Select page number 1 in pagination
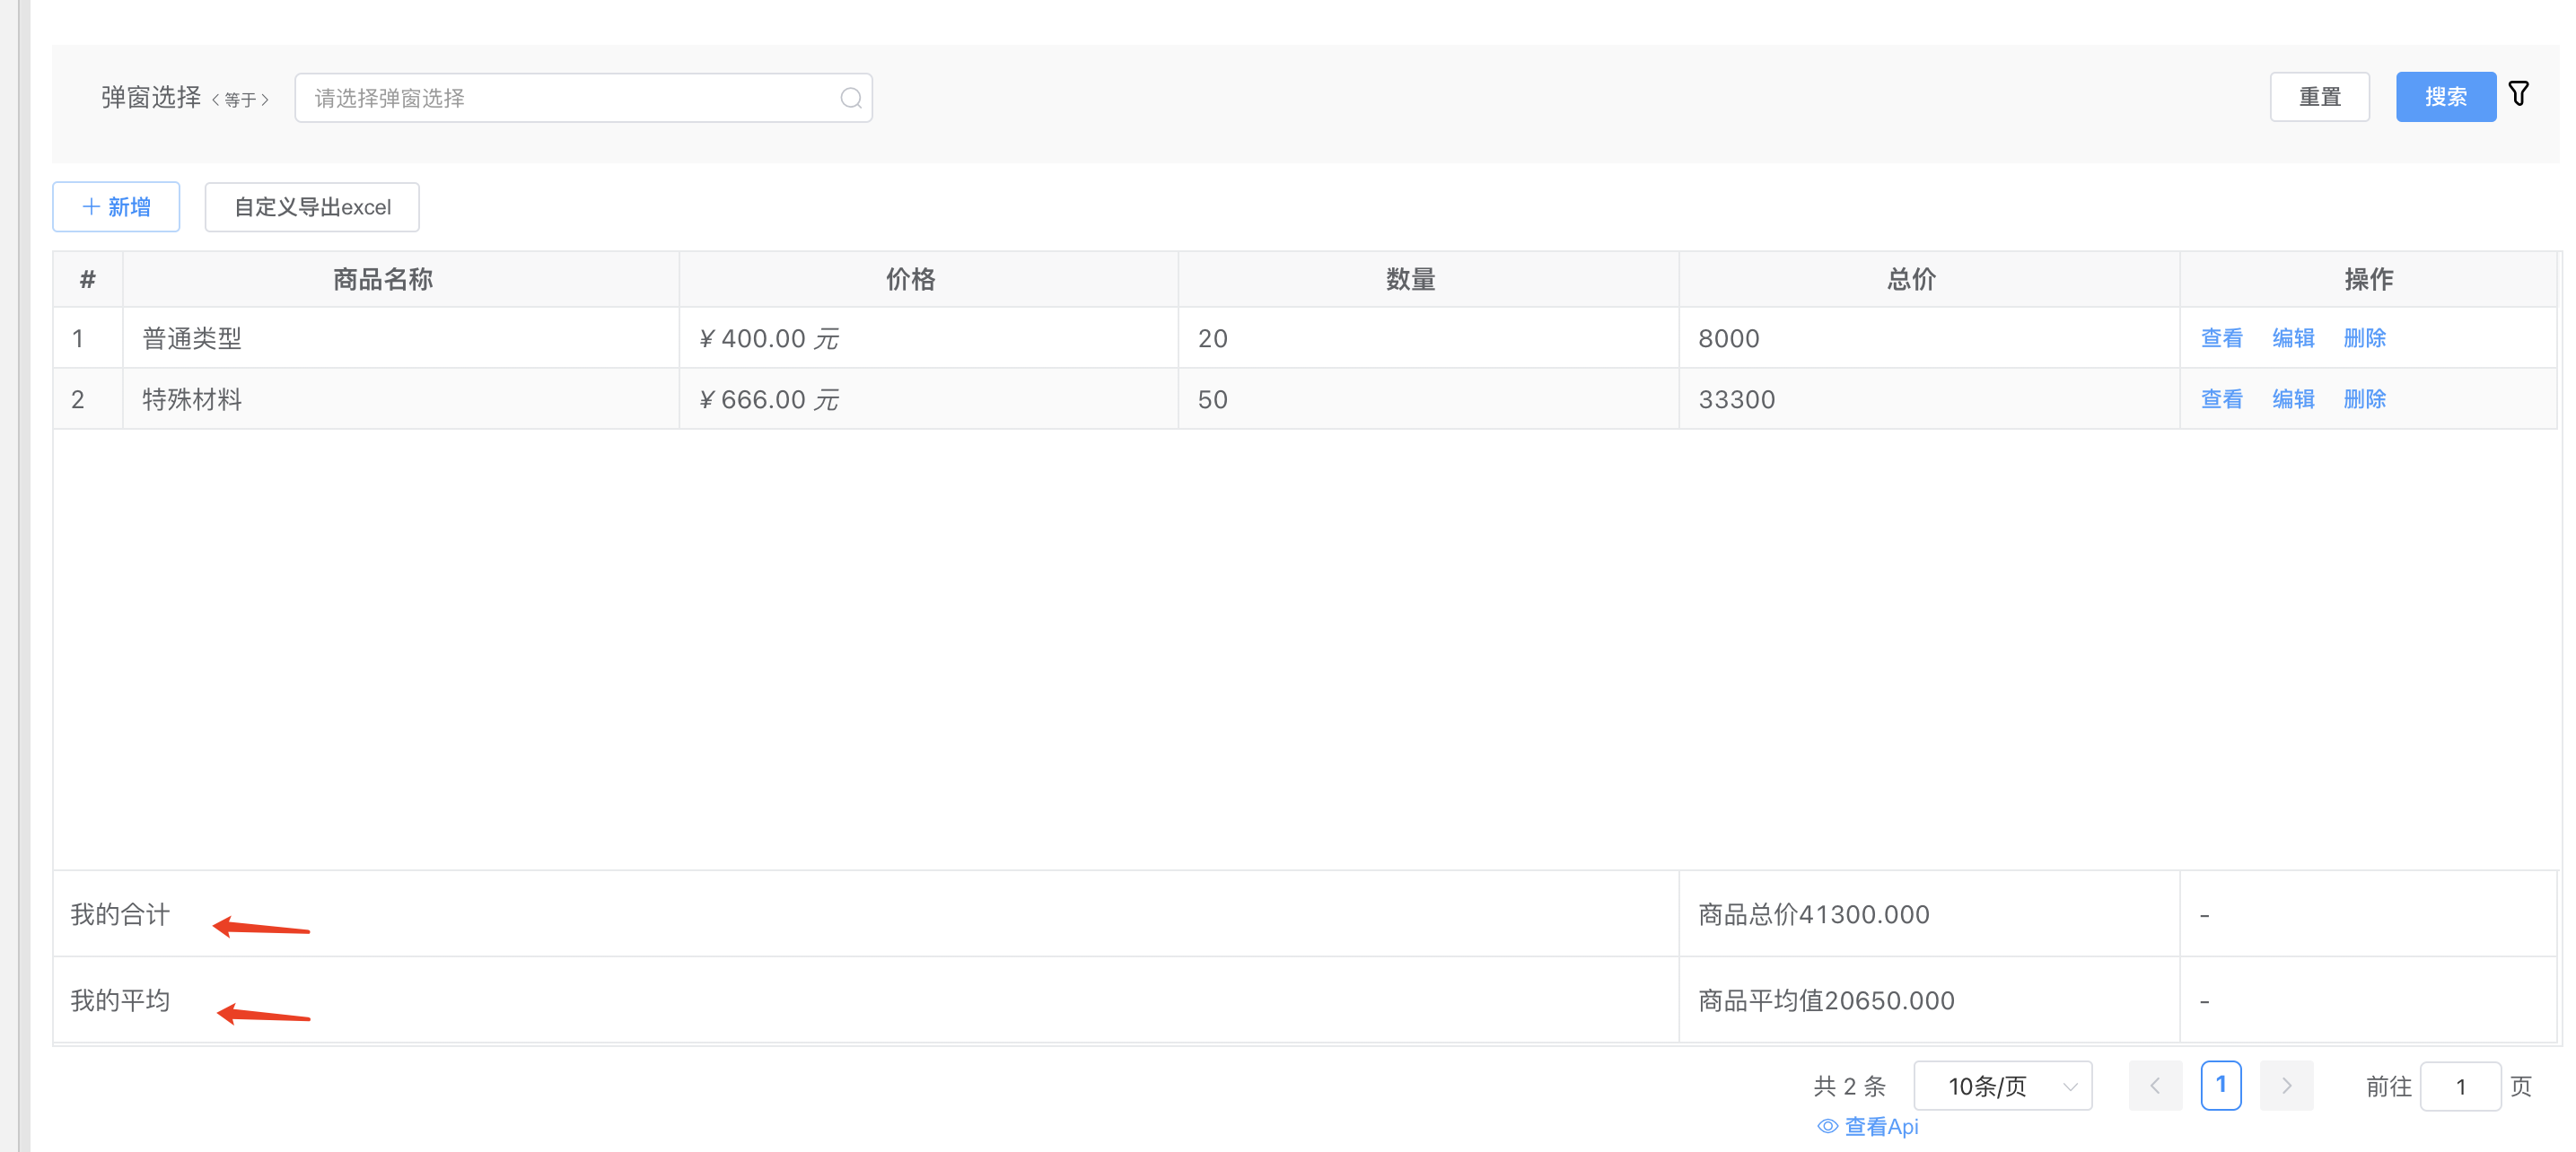Screen dimensions: 2576x1152 (x=2220, y=1085)
